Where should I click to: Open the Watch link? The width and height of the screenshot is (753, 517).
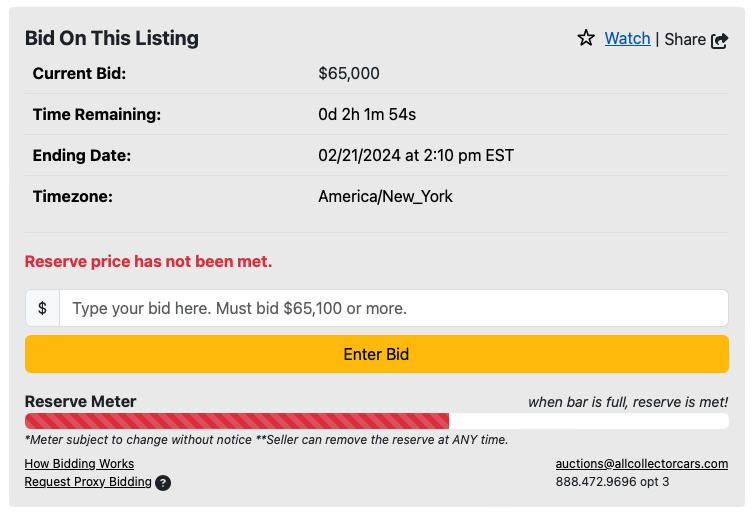point(627,38)
